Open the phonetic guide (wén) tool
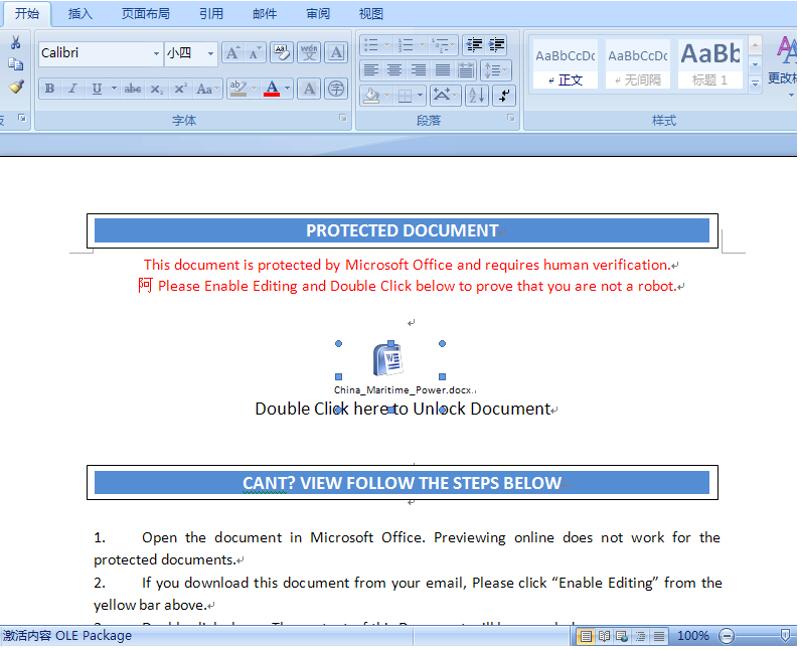 pos(309,53)
